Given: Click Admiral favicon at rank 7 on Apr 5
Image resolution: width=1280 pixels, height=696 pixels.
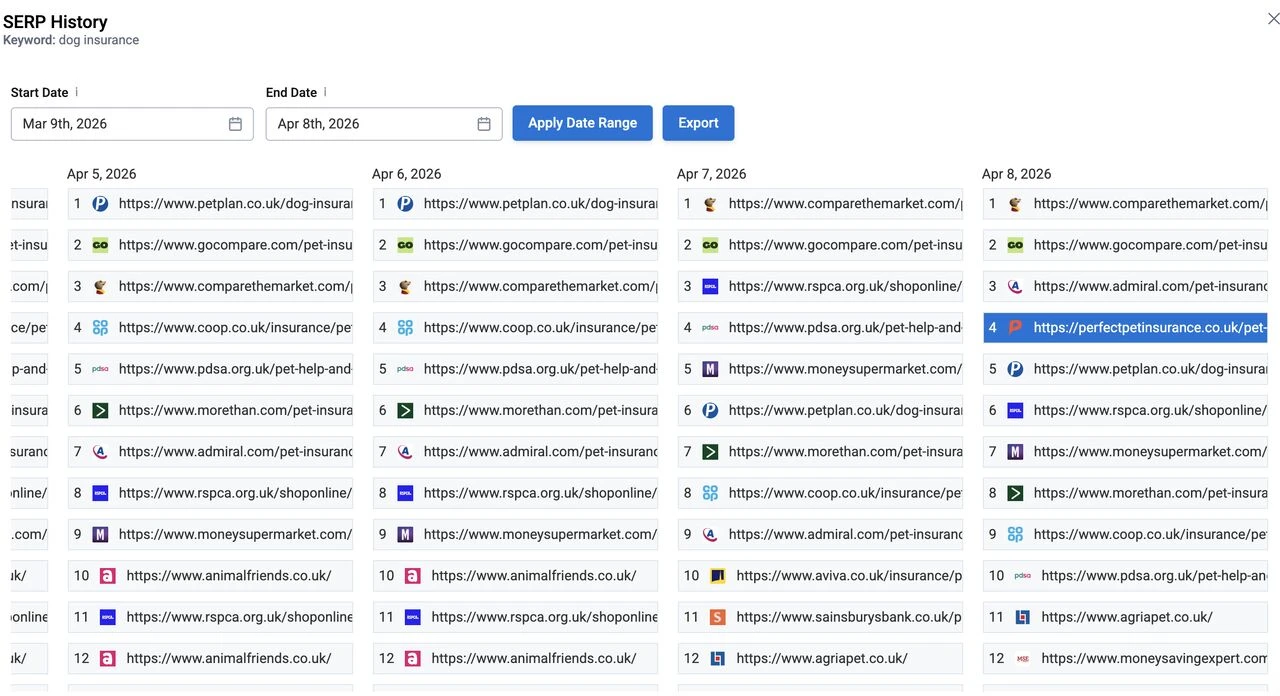Looking at the screenshot, I should pyautogui.click(x=100, y=452).
